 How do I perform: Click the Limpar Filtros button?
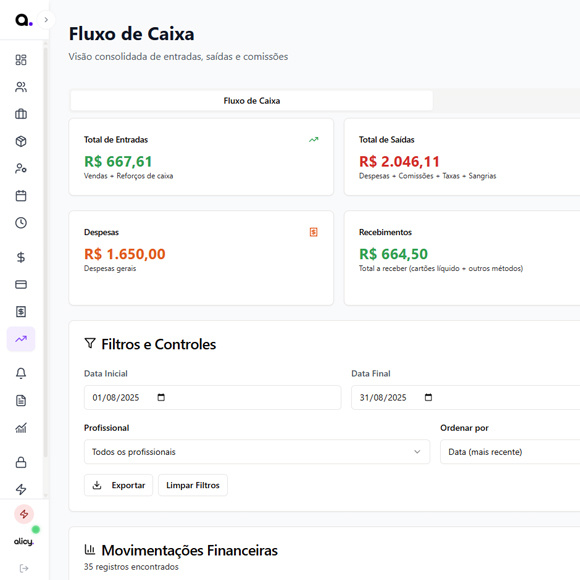(x=193, y=485)
